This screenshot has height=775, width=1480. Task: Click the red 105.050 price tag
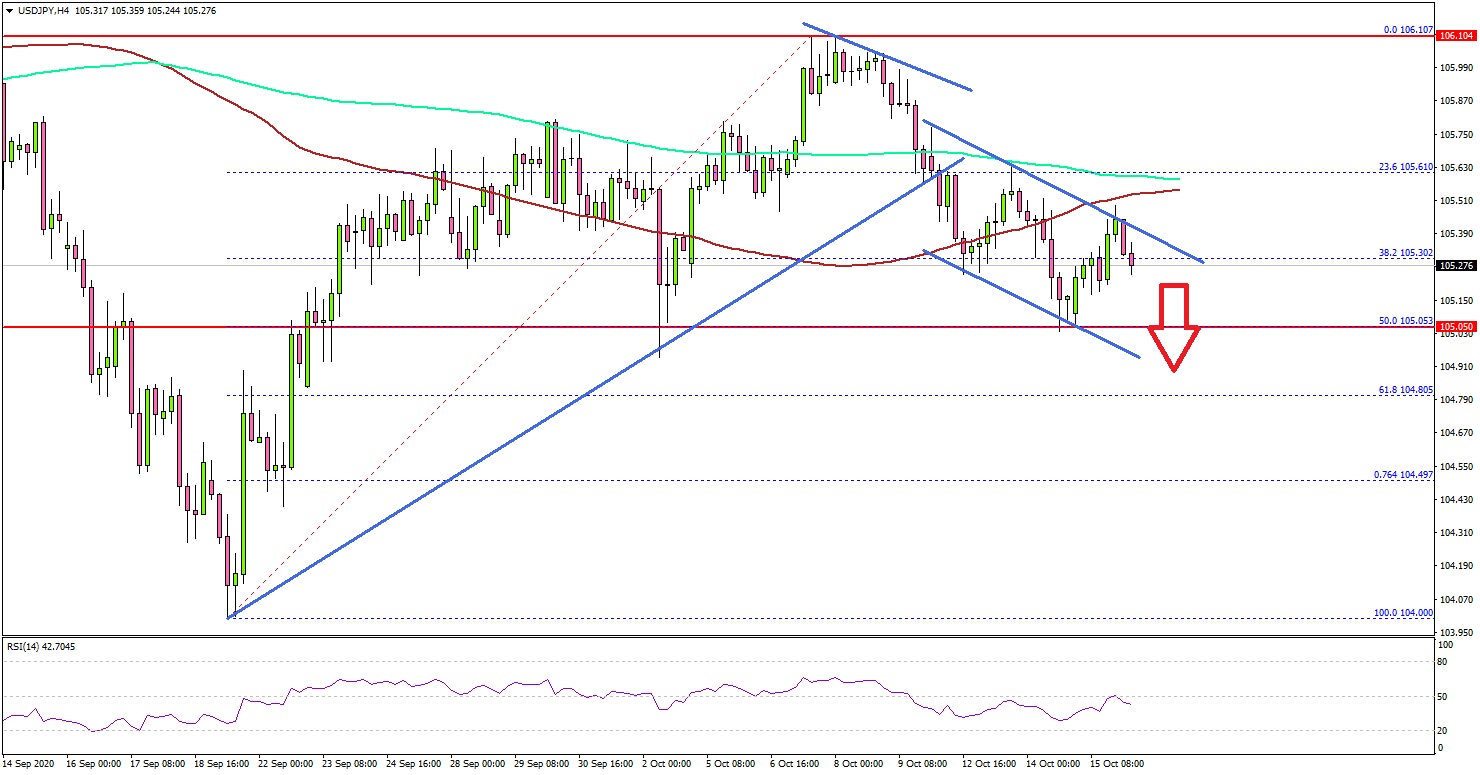[x=1455, y=327]
